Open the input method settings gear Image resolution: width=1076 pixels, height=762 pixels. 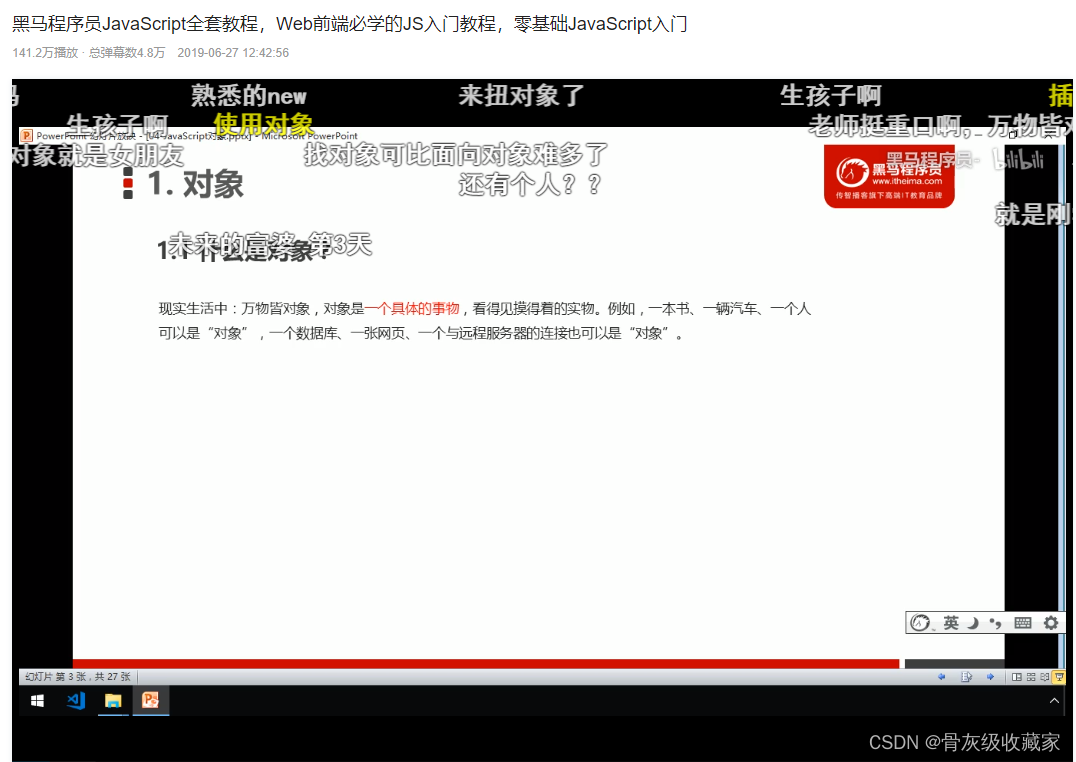click(1051, 623)
